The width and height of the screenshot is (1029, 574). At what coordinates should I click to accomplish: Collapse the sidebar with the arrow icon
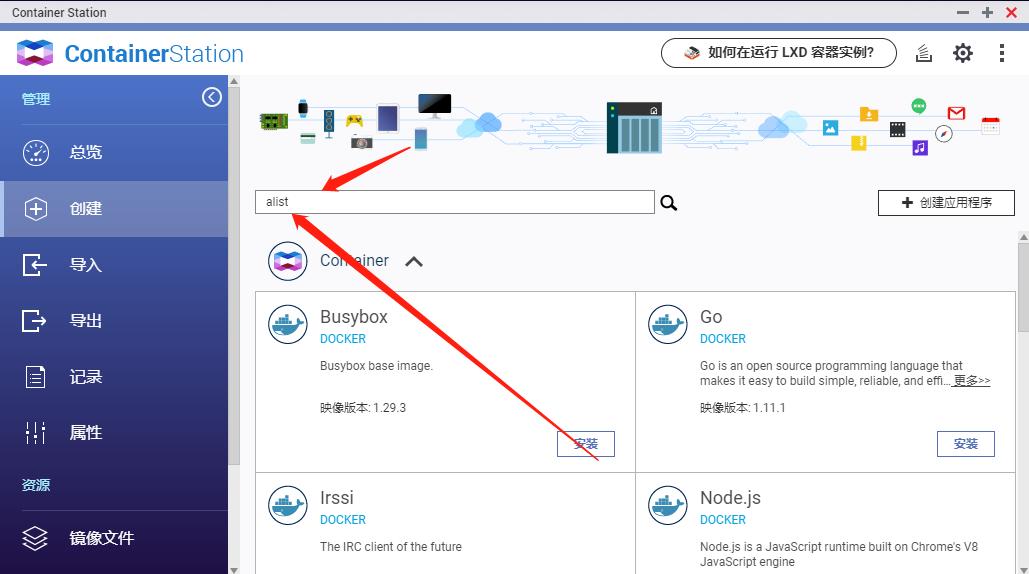coord(211,97)
